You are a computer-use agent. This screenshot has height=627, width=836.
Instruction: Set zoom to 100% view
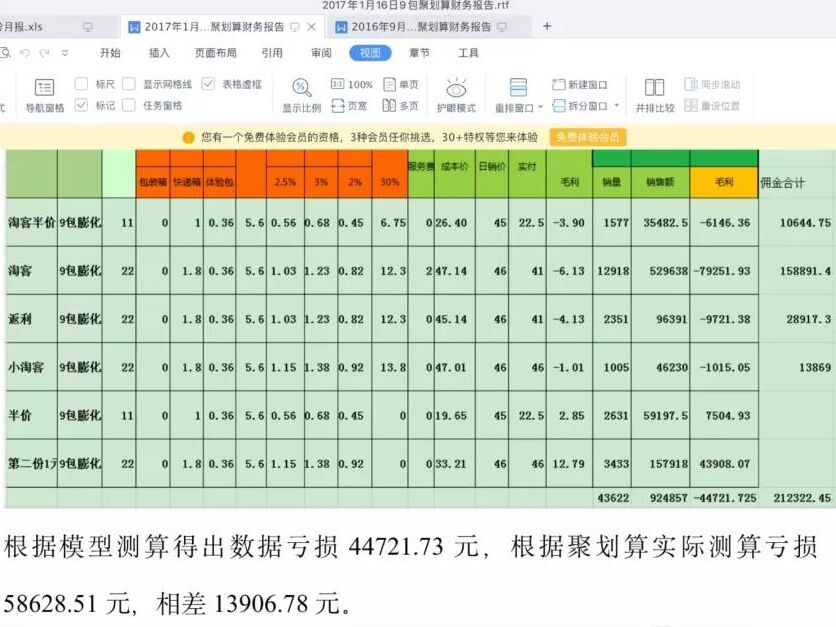[x=351, y=85]
